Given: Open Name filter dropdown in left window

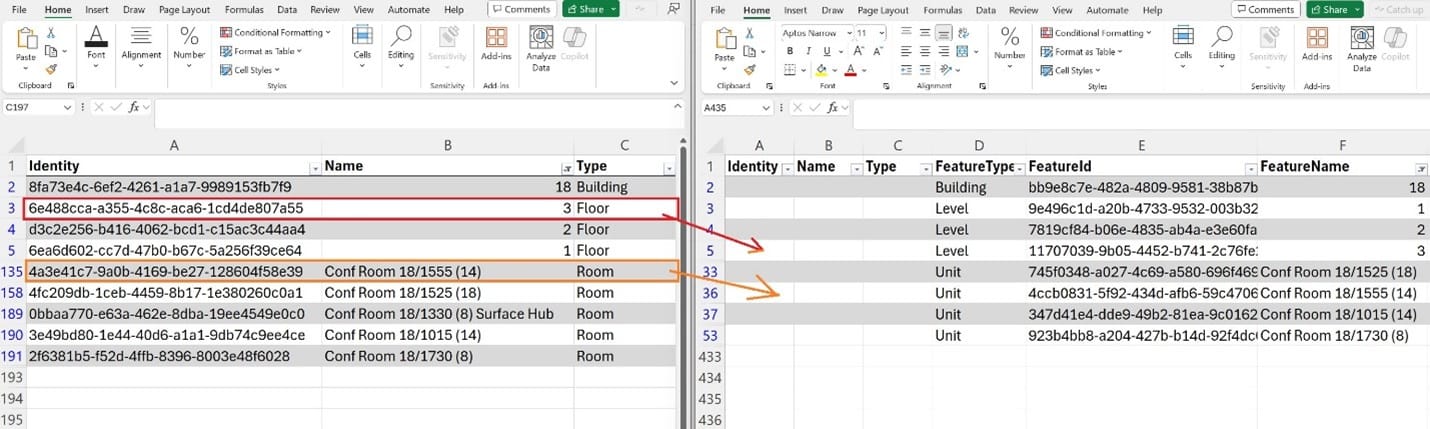Looking at the screenshot, I should click(567, 167).
